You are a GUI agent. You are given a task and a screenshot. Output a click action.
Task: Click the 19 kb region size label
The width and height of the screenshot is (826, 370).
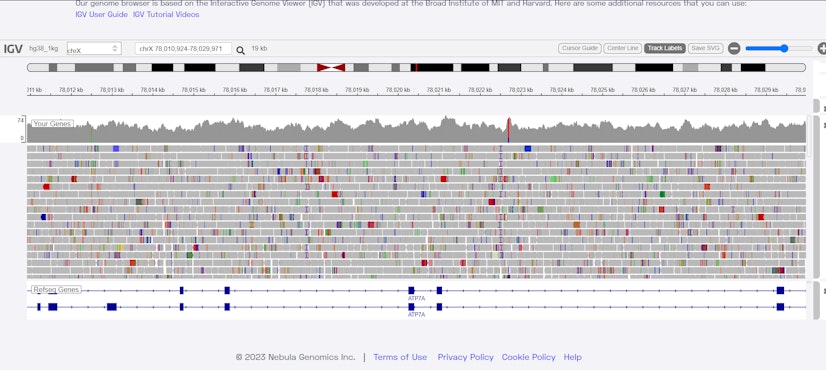point(259,48)
